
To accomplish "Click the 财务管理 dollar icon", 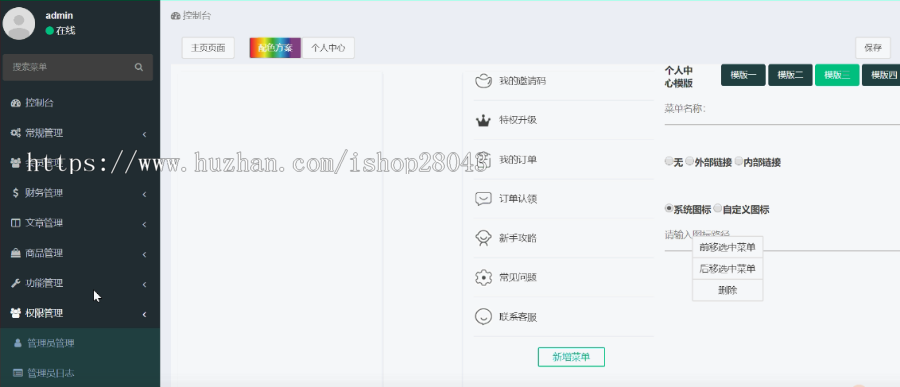I will click(x=15, y=193).
